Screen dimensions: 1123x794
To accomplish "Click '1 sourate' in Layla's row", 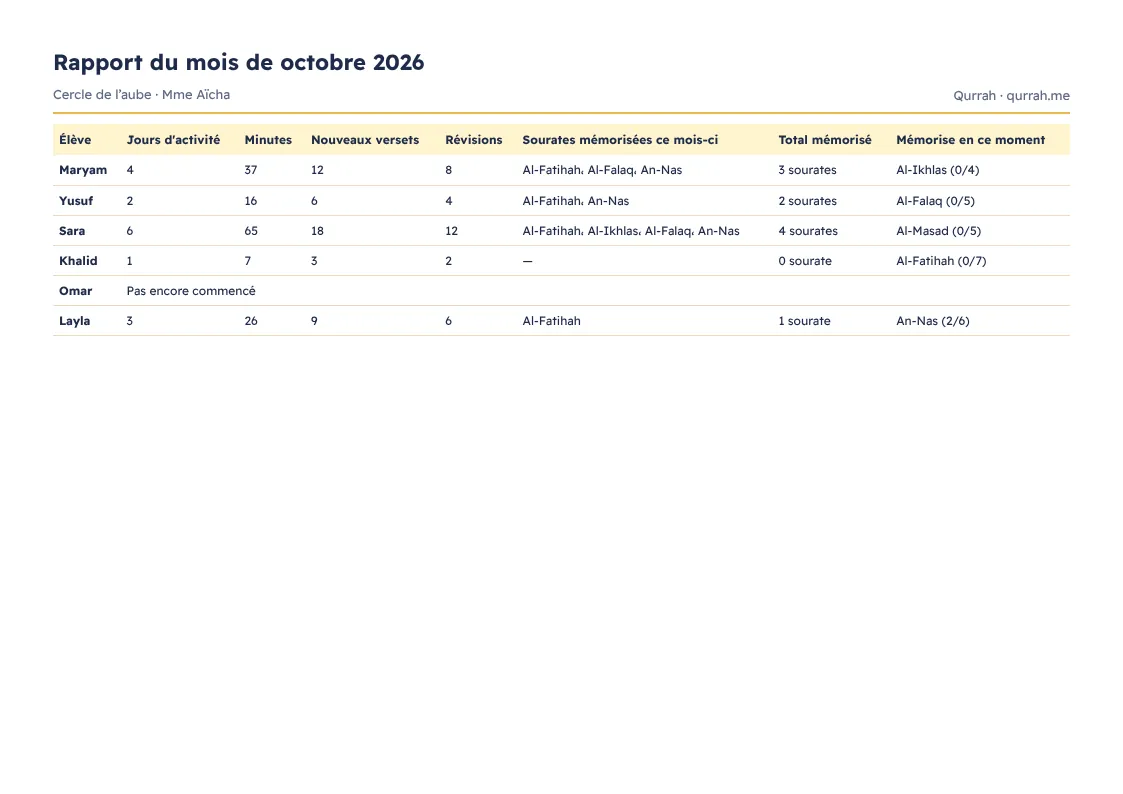I will click(804, 321).
